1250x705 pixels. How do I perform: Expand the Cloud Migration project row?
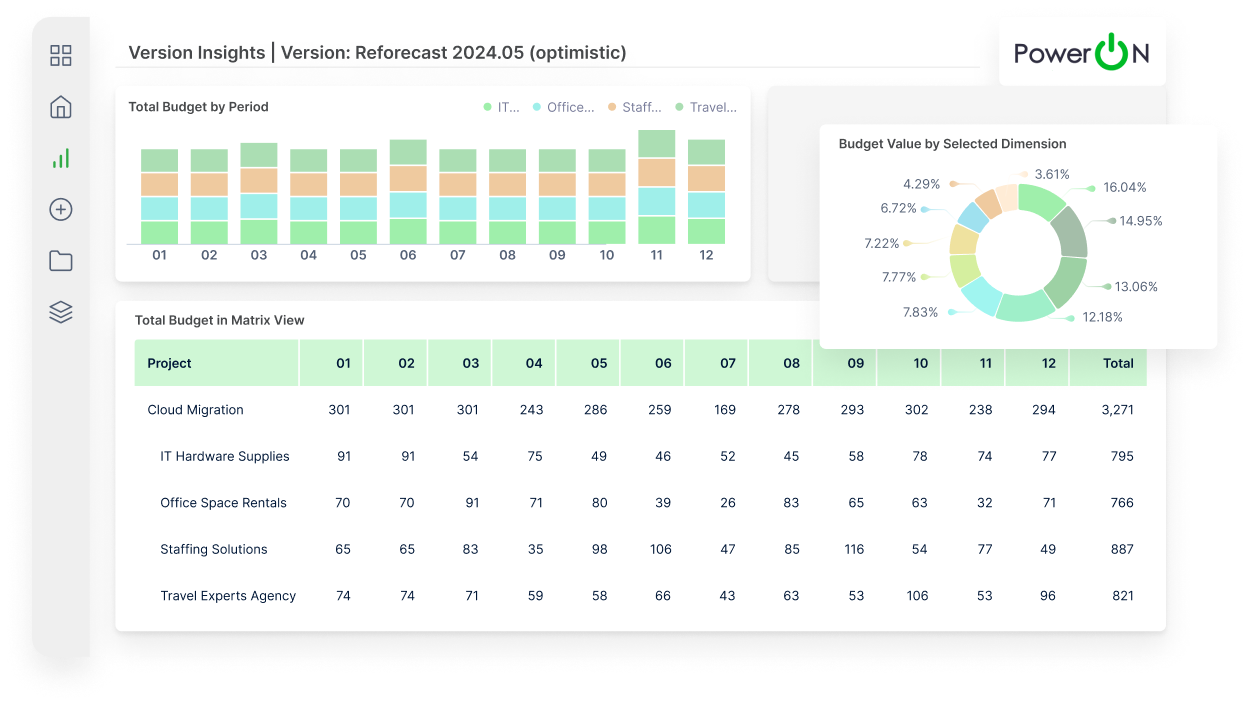click(196, 410)
